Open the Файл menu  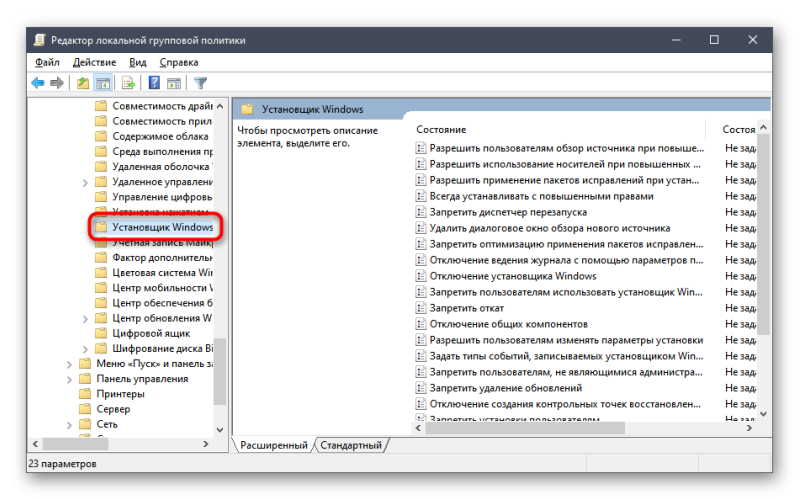click(x=47, y=62)
